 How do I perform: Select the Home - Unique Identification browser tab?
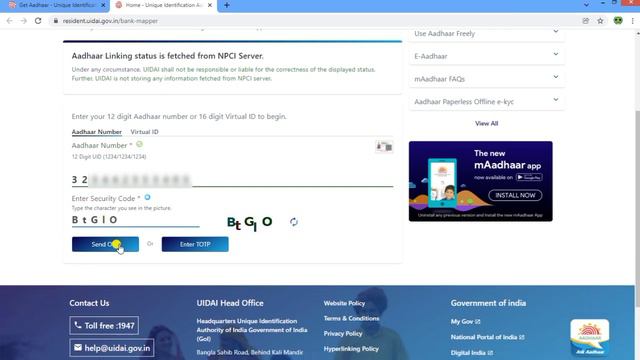point(163,5)
